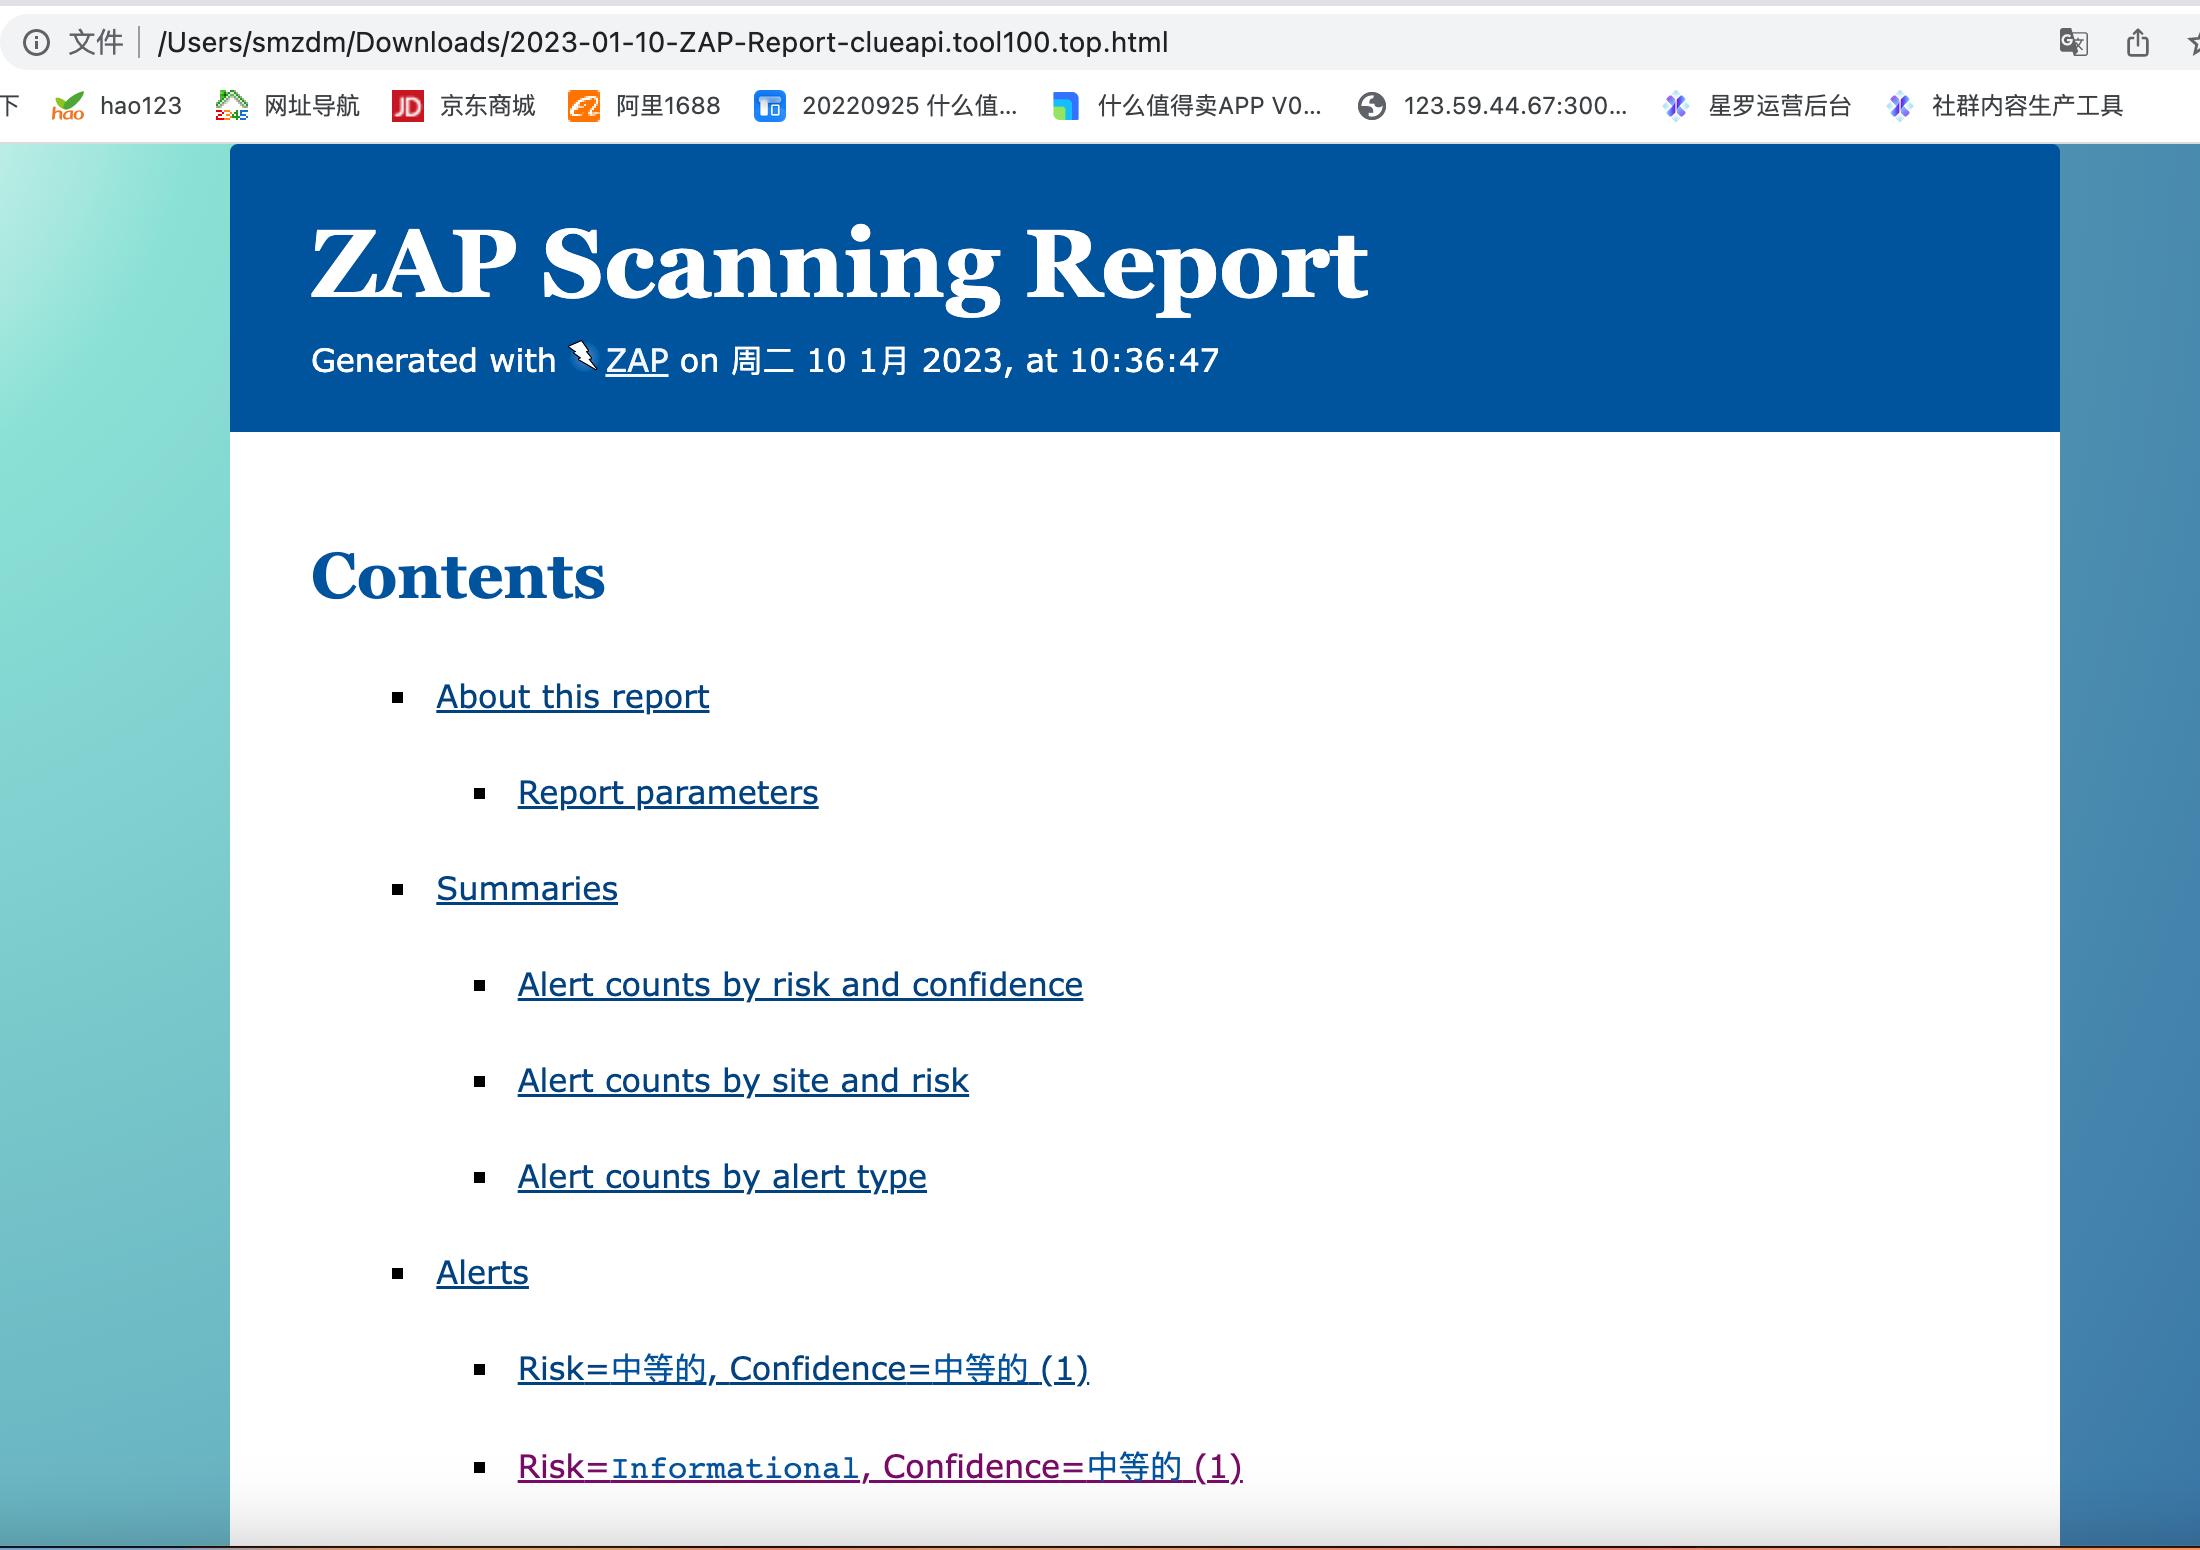This screenshot has width=2200, height=1550.
Task: Click the share icon at top right
Action: 2137,44
